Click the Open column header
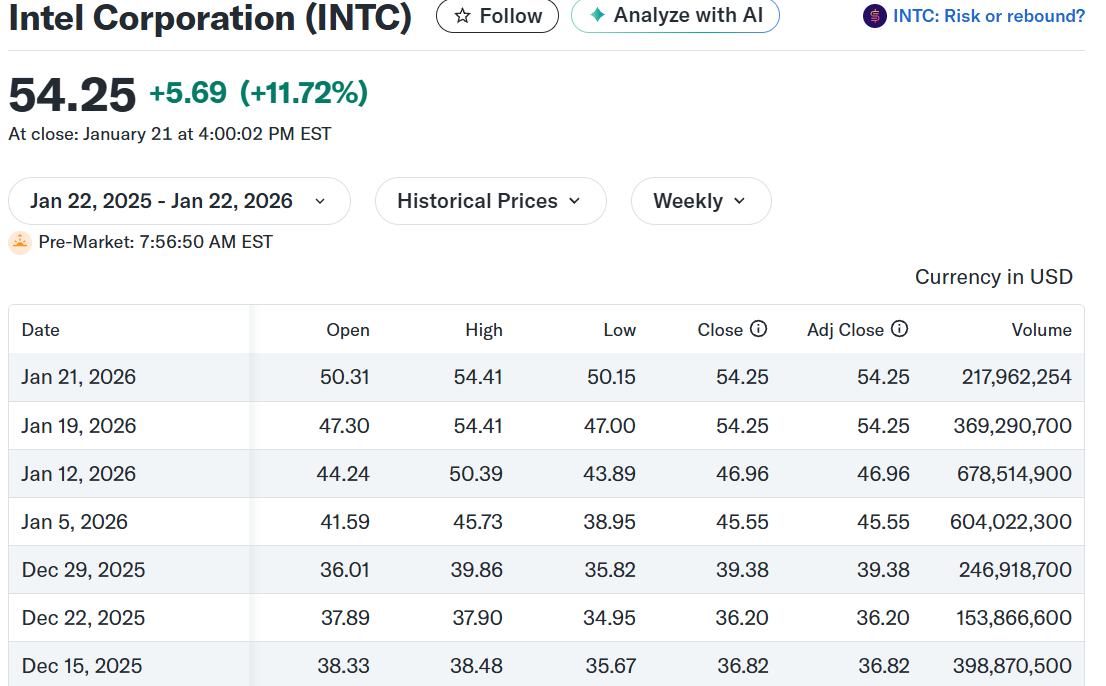This screenshot has width=1106, height=686. [x=348, y=330]
